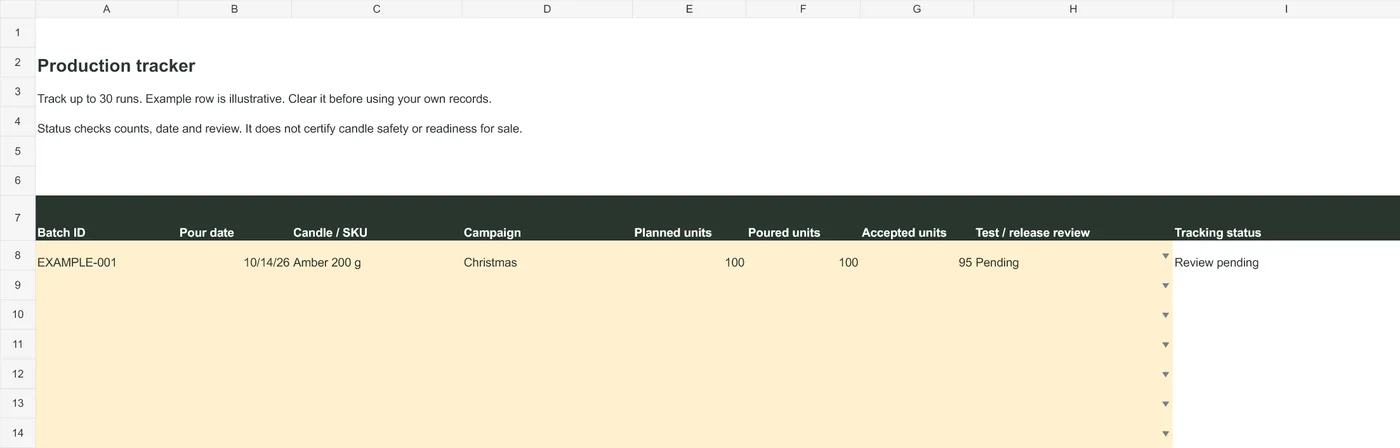Open the review dropdown arrow in row 13
This screenshot has width=1400, height=448.
pyautogui.click(x=1165, y=404)
